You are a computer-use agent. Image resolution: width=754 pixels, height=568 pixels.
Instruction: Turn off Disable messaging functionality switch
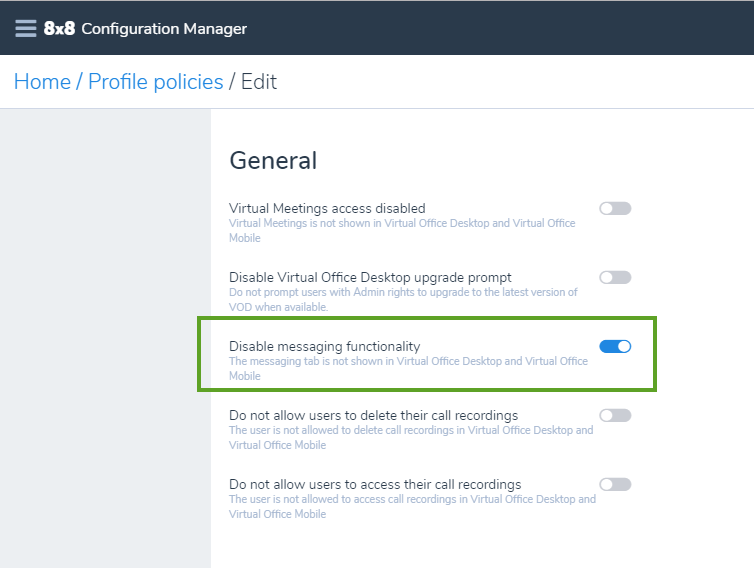pos(615,346)
